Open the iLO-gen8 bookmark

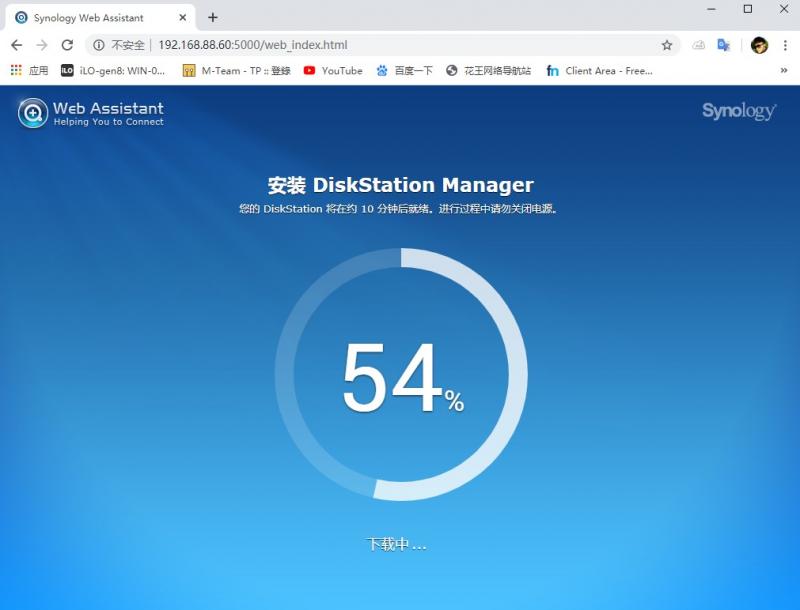(x=113, y=70)
